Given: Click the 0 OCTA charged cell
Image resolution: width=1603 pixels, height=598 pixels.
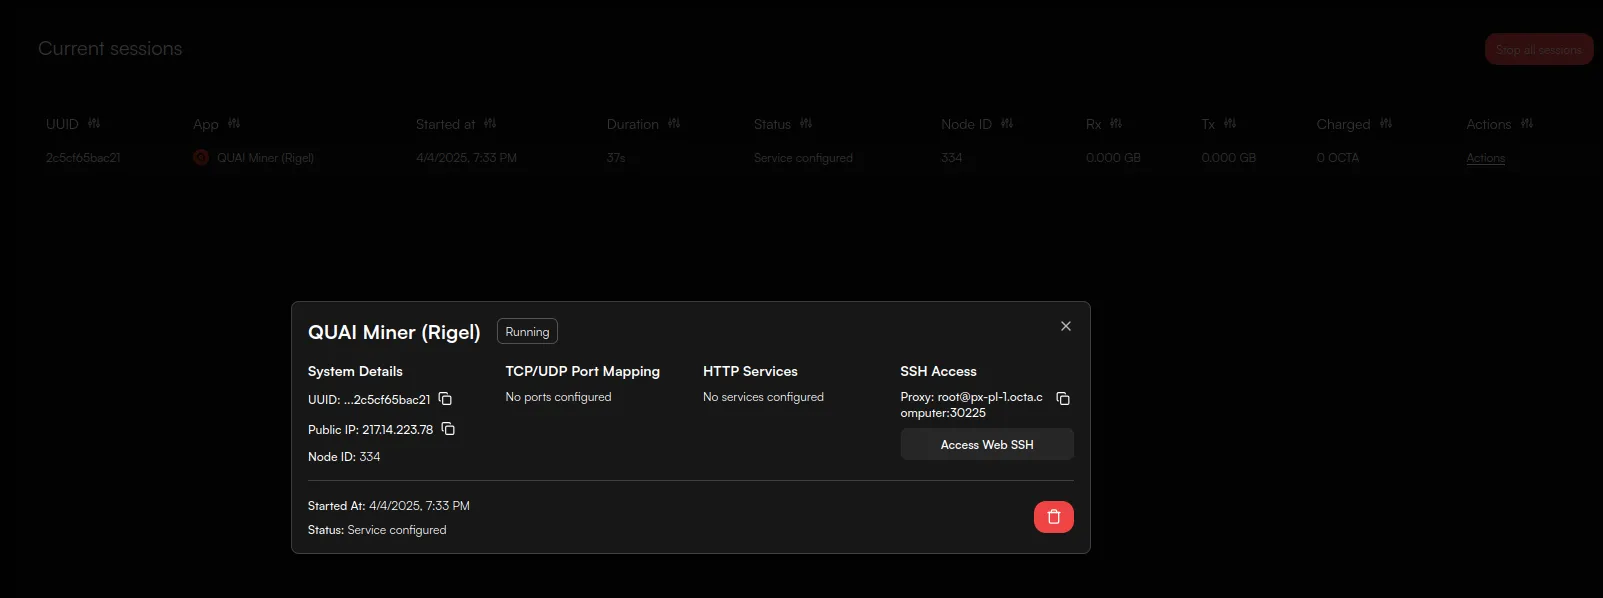Looking at the screenshot, I should point(1338,158).
